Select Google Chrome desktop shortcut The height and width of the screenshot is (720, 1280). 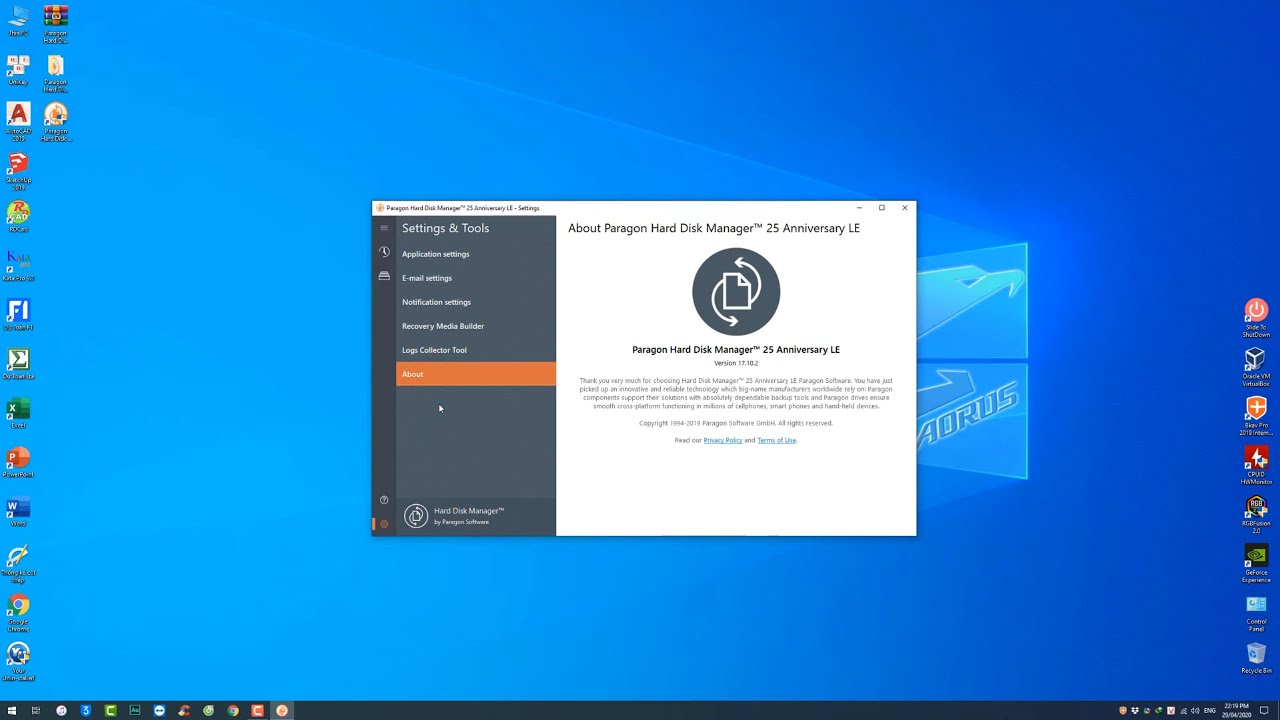(x=18, y=613)
